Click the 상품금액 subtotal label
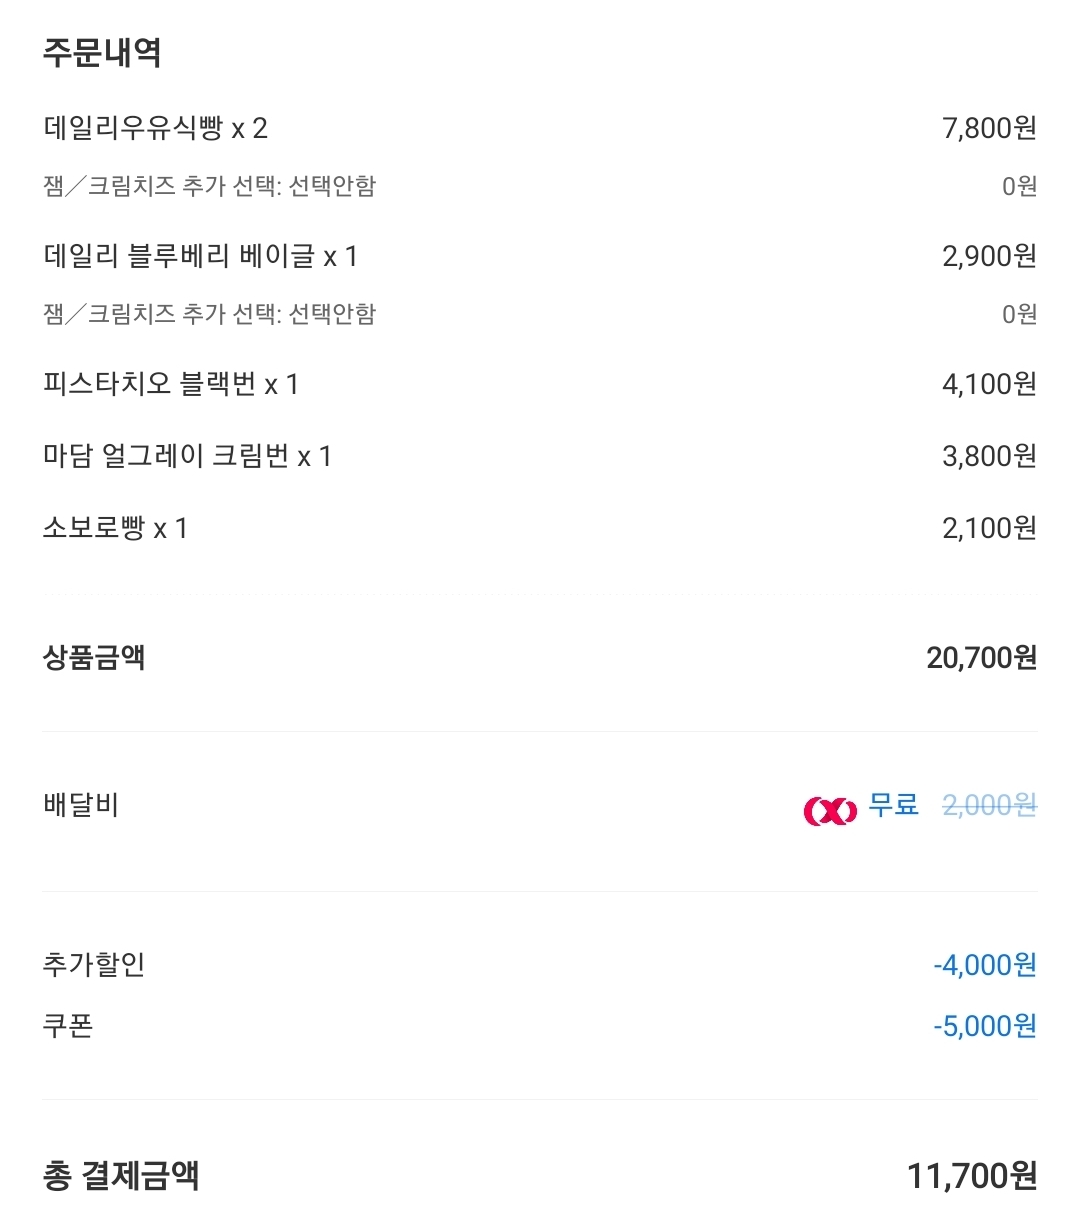 pyautogui.click(x=94, y=657)
